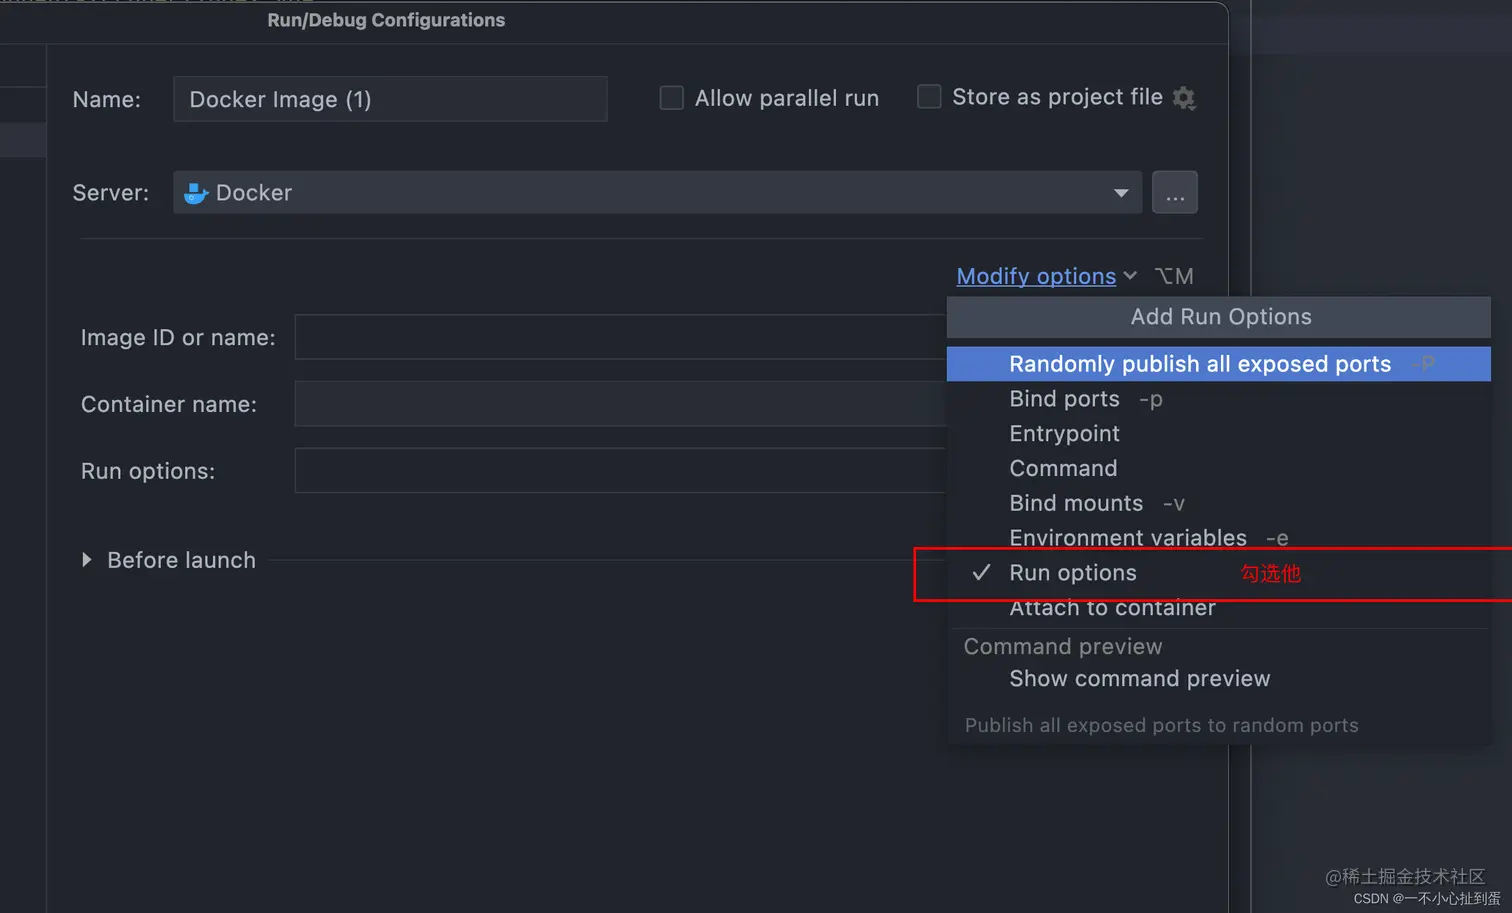Click into the Name input field
Viewport: 1512px width, 913px height.
pyautogui.click(x=390, y=99)
